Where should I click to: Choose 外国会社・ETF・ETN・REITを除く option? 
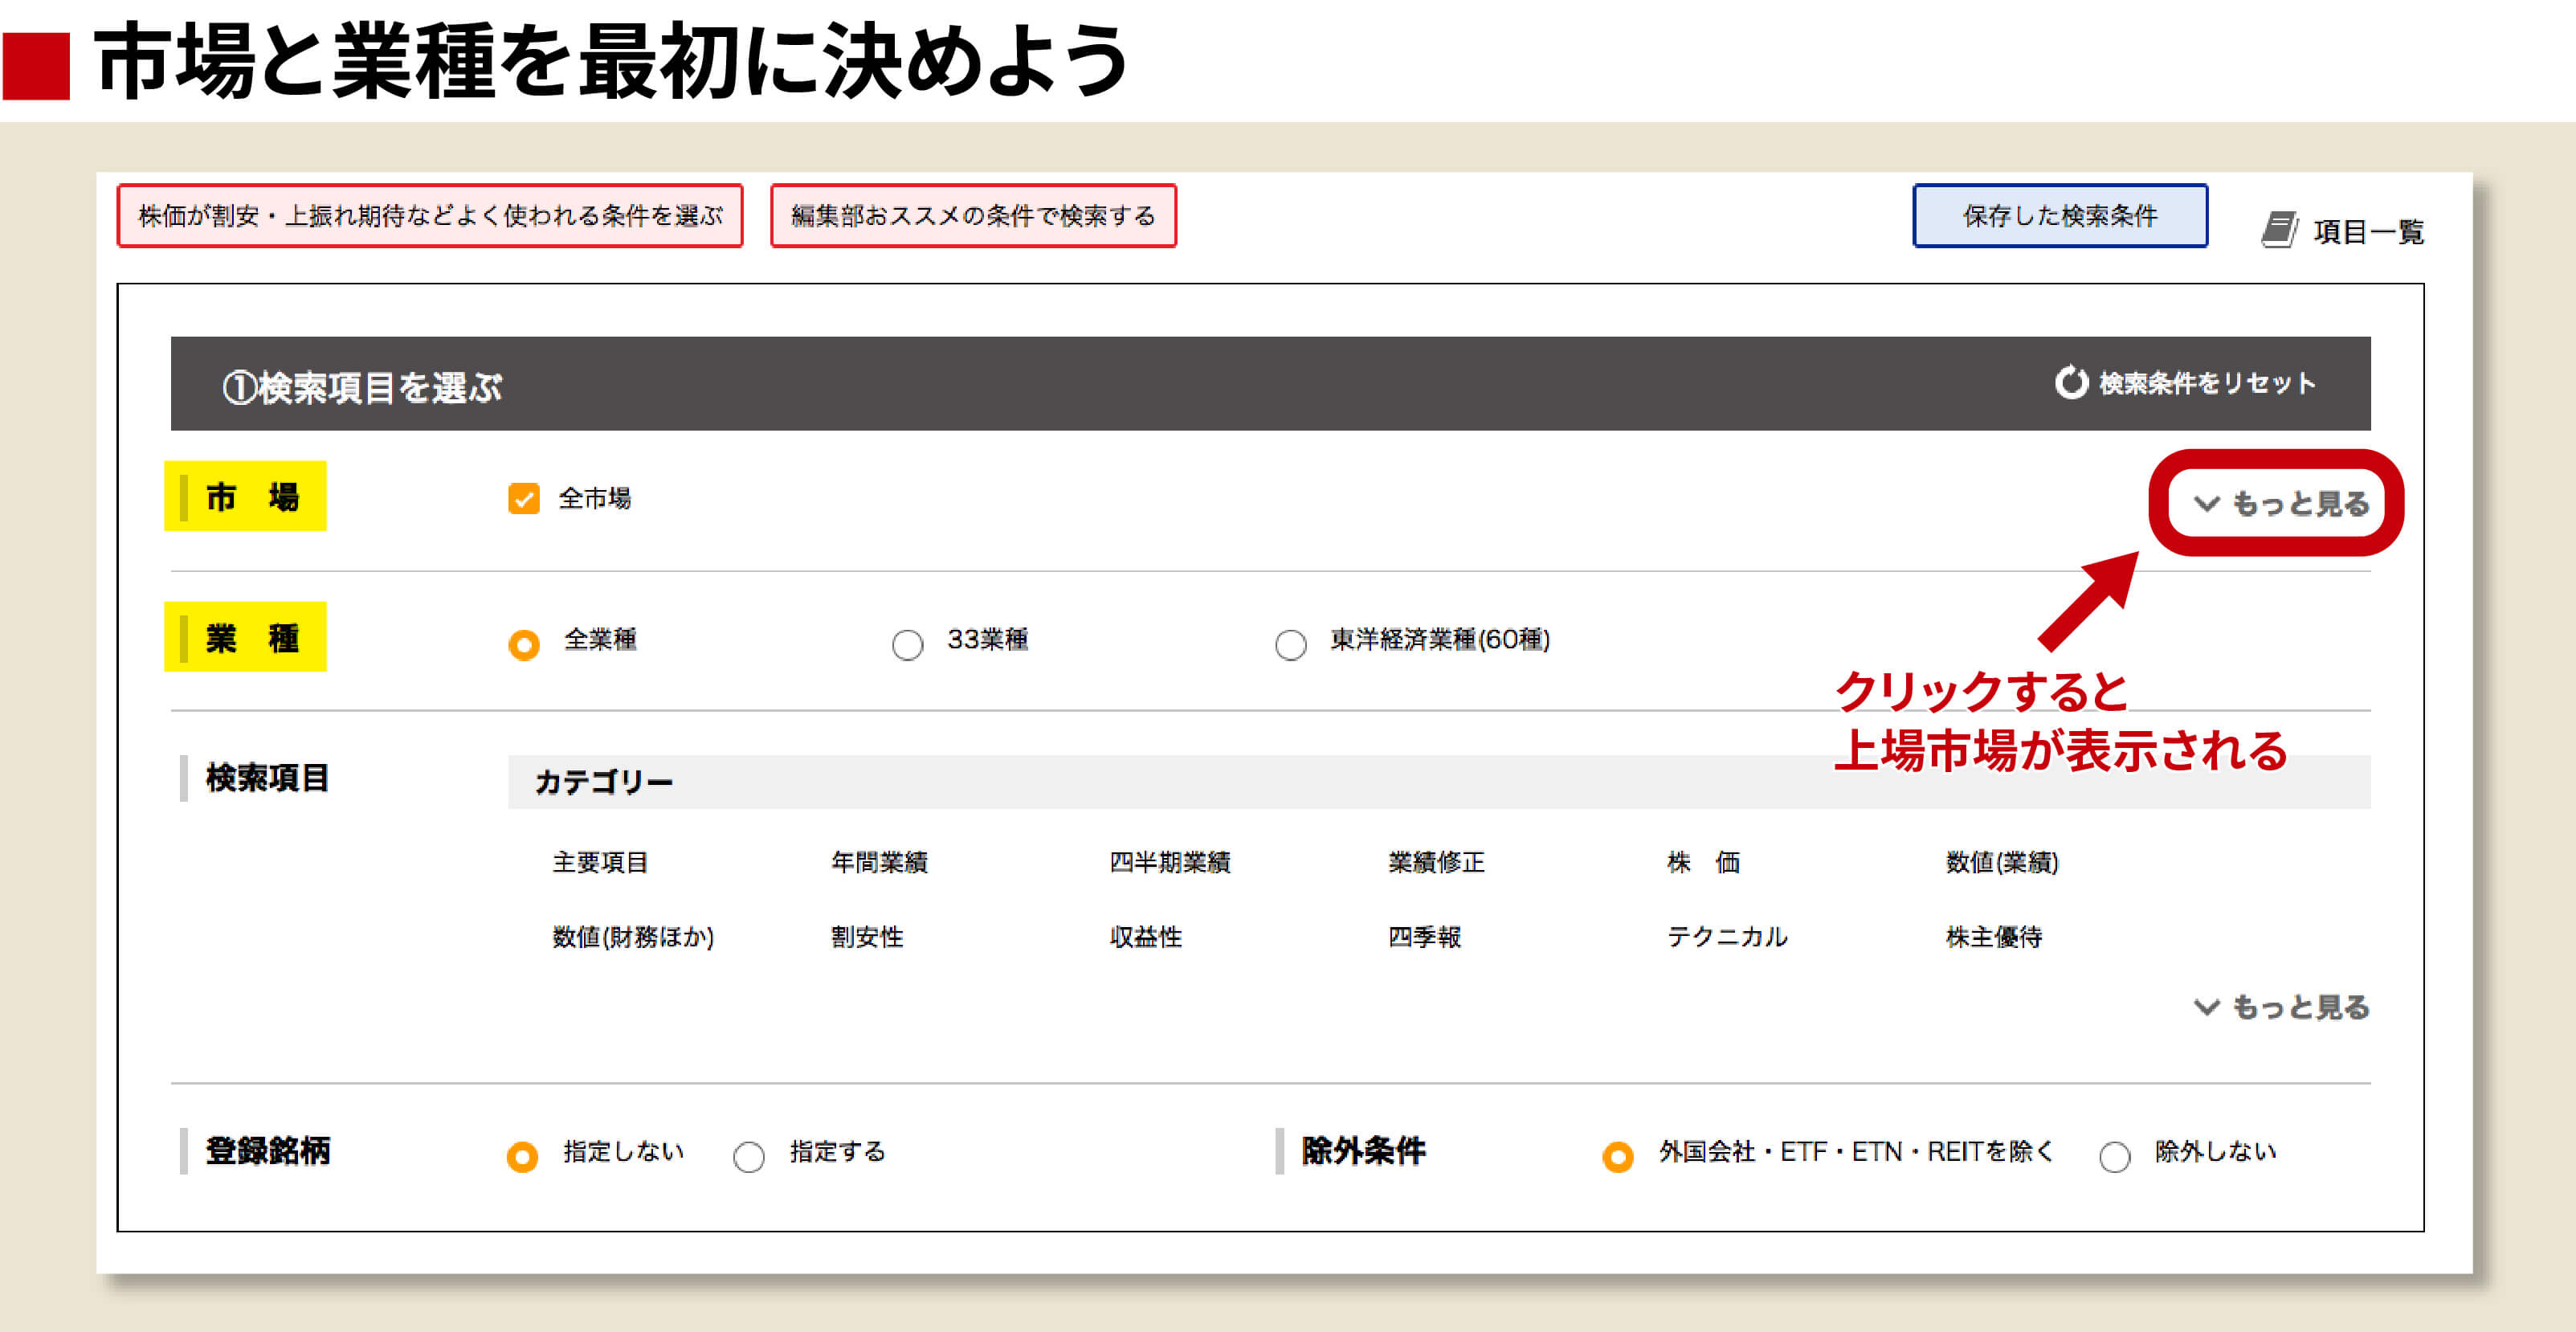pyautogui.click(x=1617, y=1156)
